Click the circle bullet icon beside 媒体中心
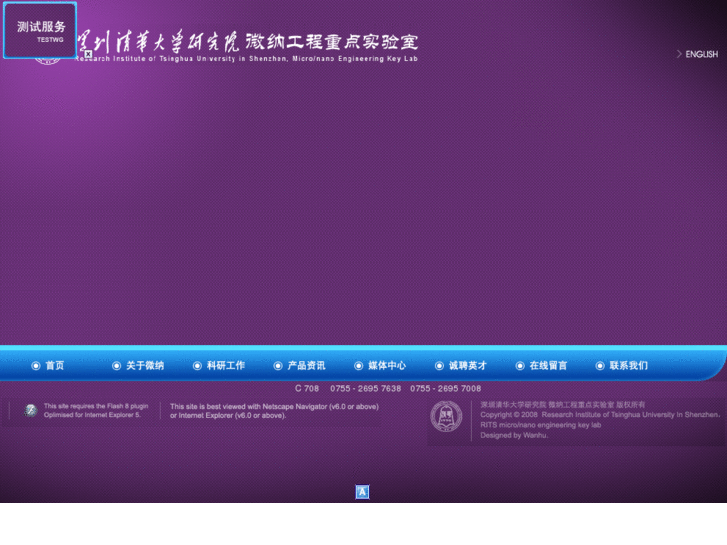 click(358, 366)
